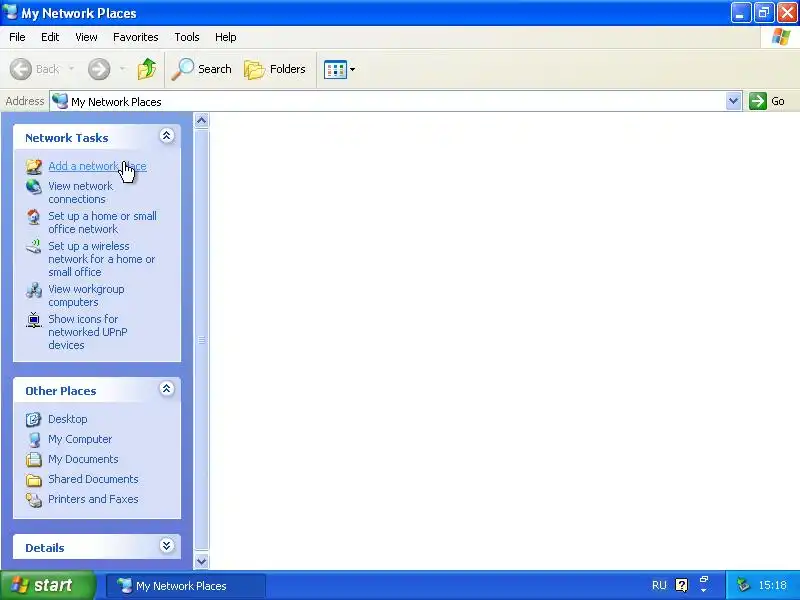Click the My Network Places title bar icon
The width and height of the screenshot is (800, 600).
coord(9,12)
